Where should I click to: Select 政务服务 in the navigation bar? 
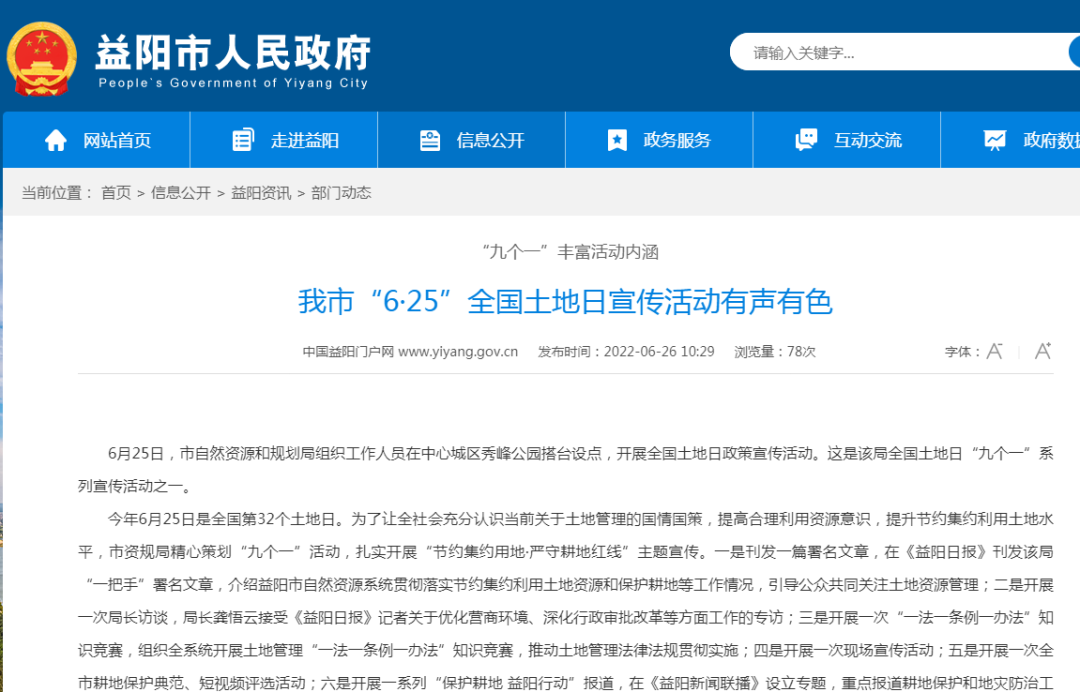(x=677, y=141)
